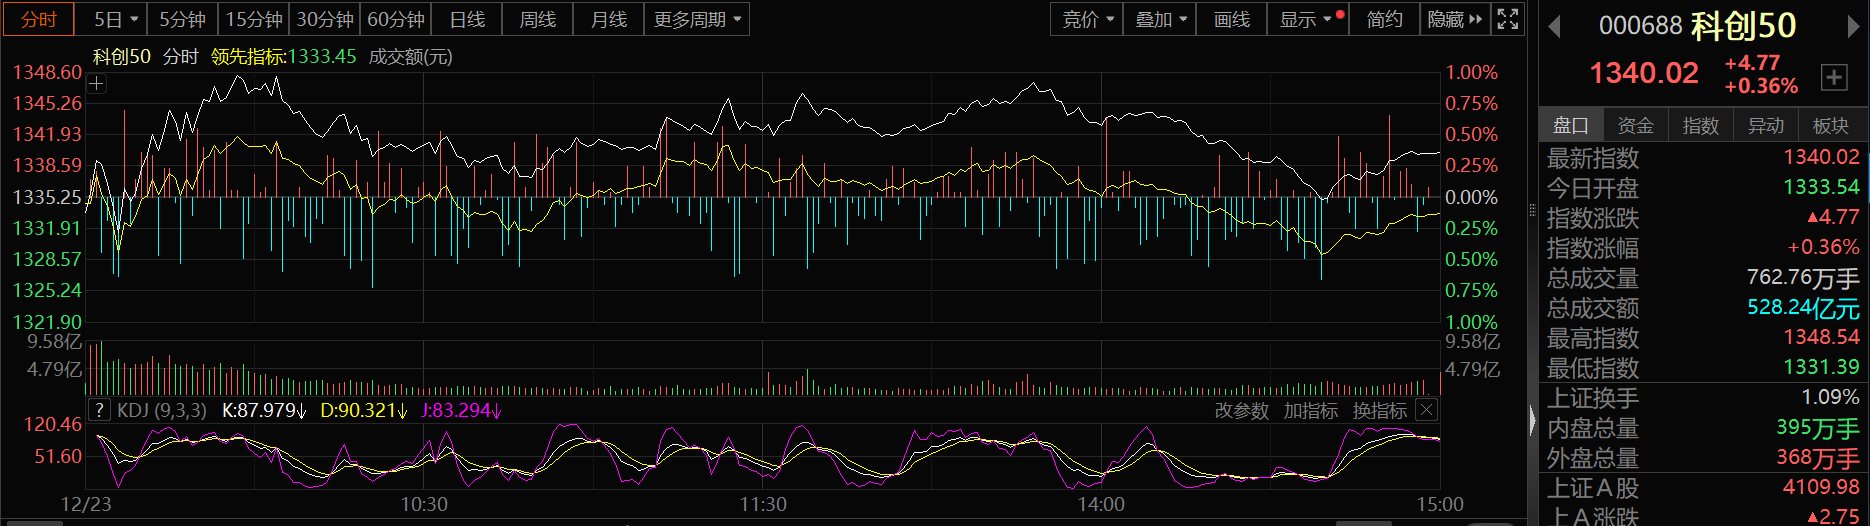The image size is (1870, 526).
Task: Expand the 叠加 overlay dropdown
Action: coord(1160,19)
